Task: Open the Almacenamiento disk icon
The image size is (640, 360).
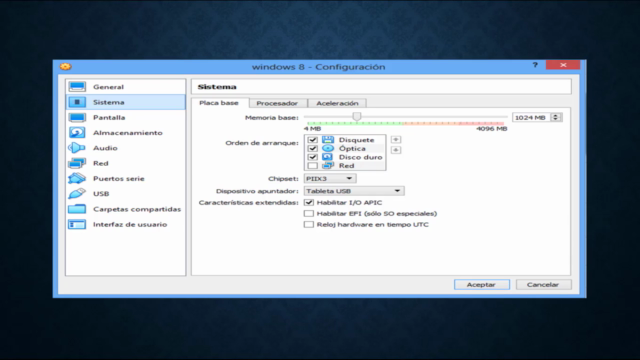Action: click(x=77, y=133)
